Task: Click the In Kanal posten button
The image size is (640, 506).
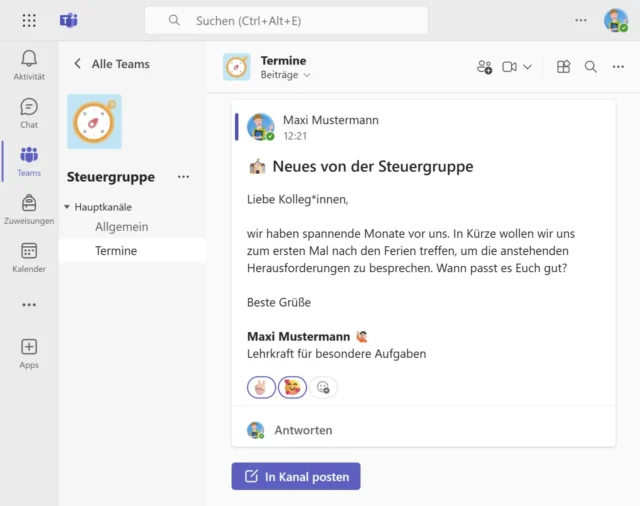Action: tap(296, 477)
